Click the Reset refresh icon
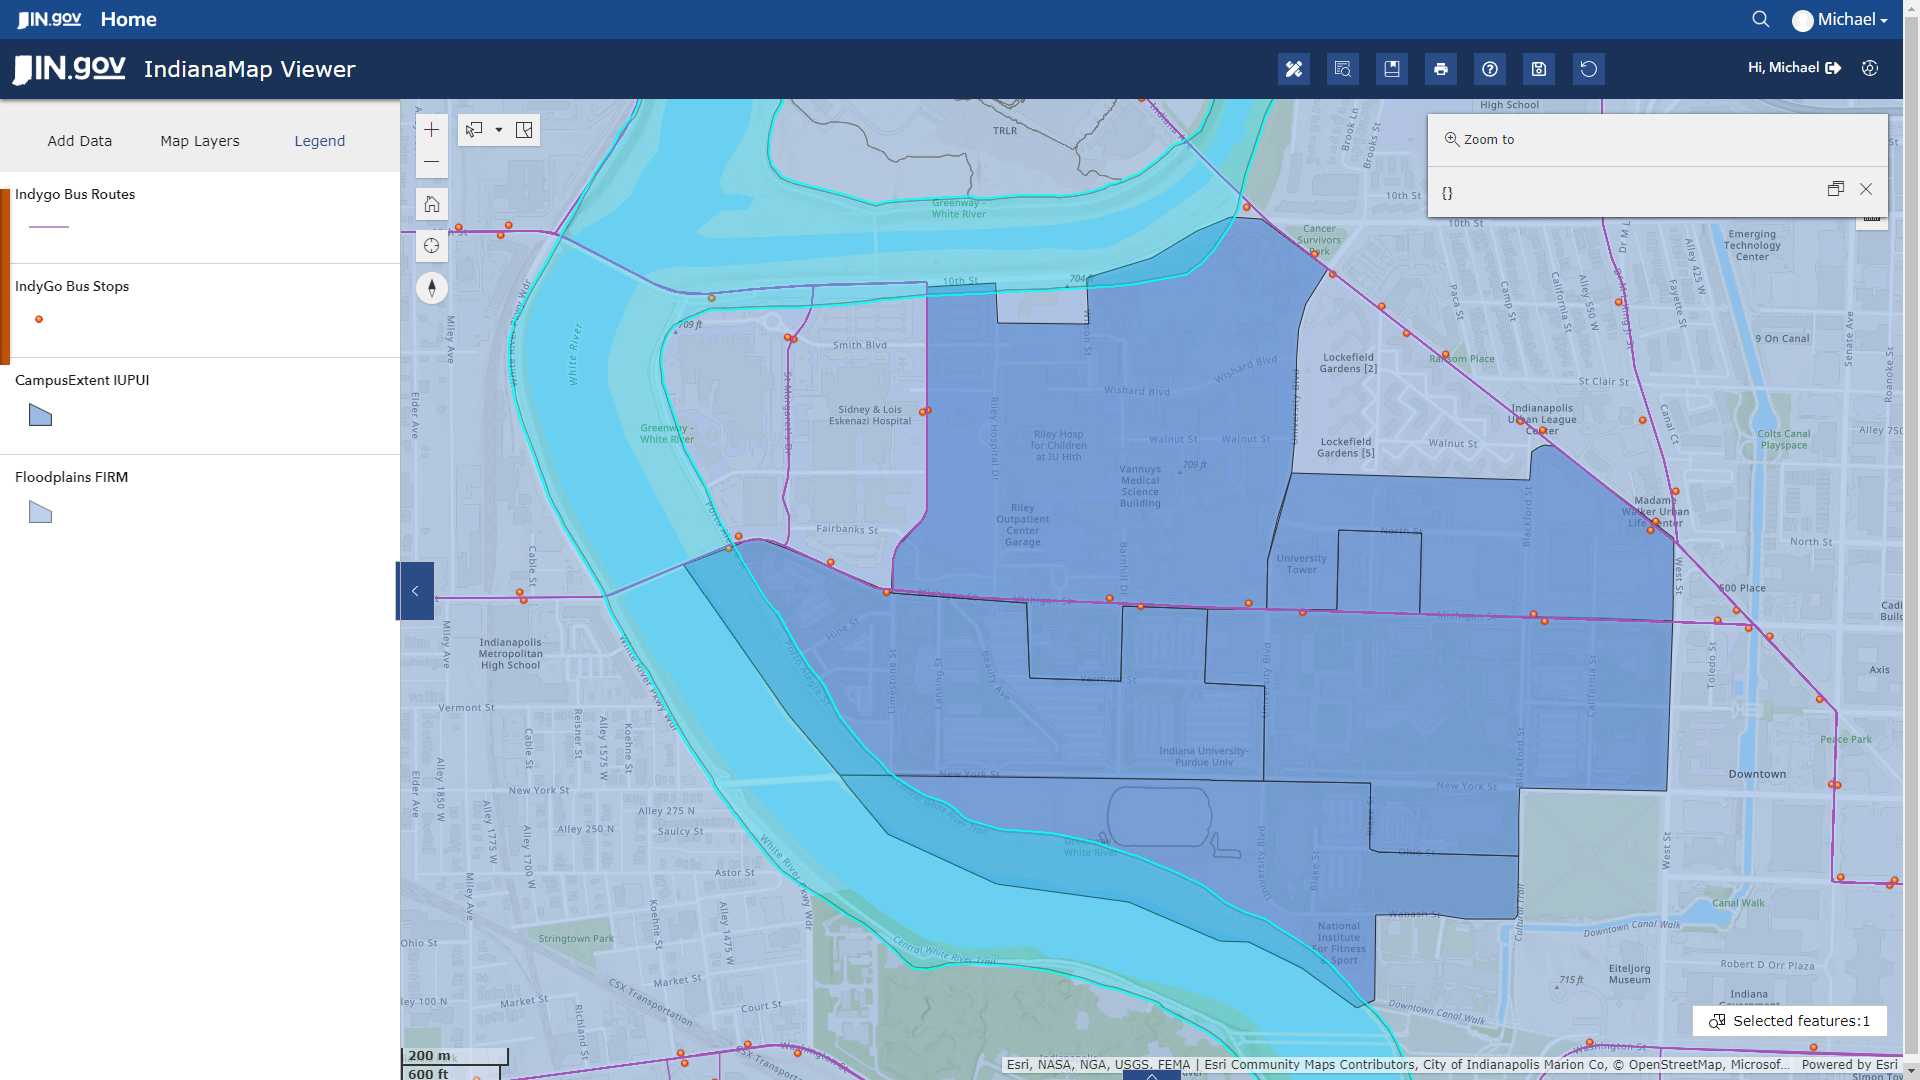This screenshot has width=1920, height=1080. coord(1588,69)
